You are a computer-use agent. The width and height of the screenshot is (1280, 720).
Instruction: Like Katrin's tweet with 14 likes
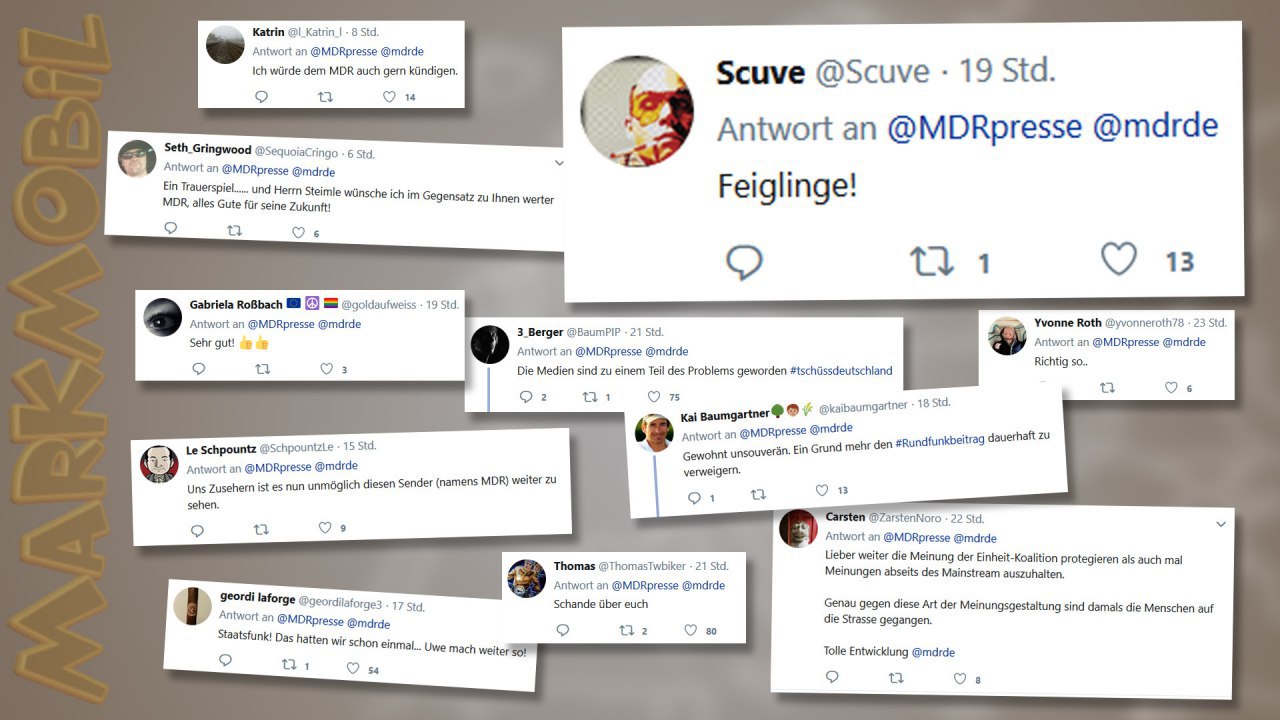[x=390, y=97]
